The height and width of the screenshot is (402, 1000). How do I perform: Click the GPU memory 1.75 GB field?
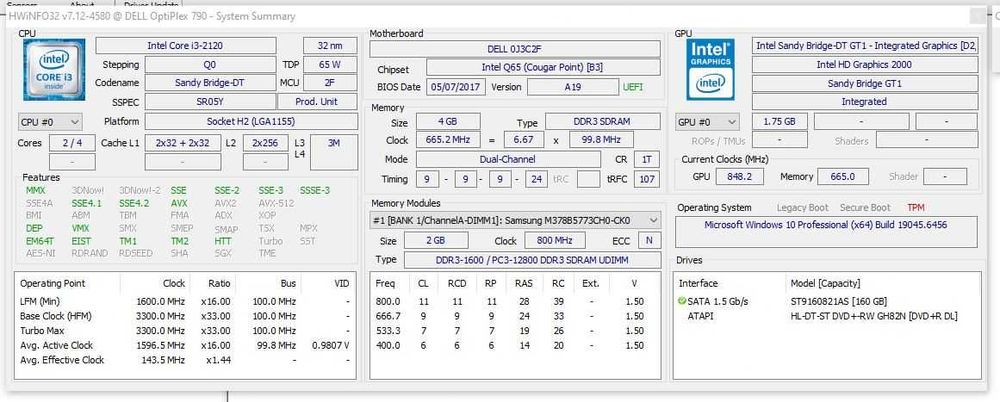coord(779,121)
